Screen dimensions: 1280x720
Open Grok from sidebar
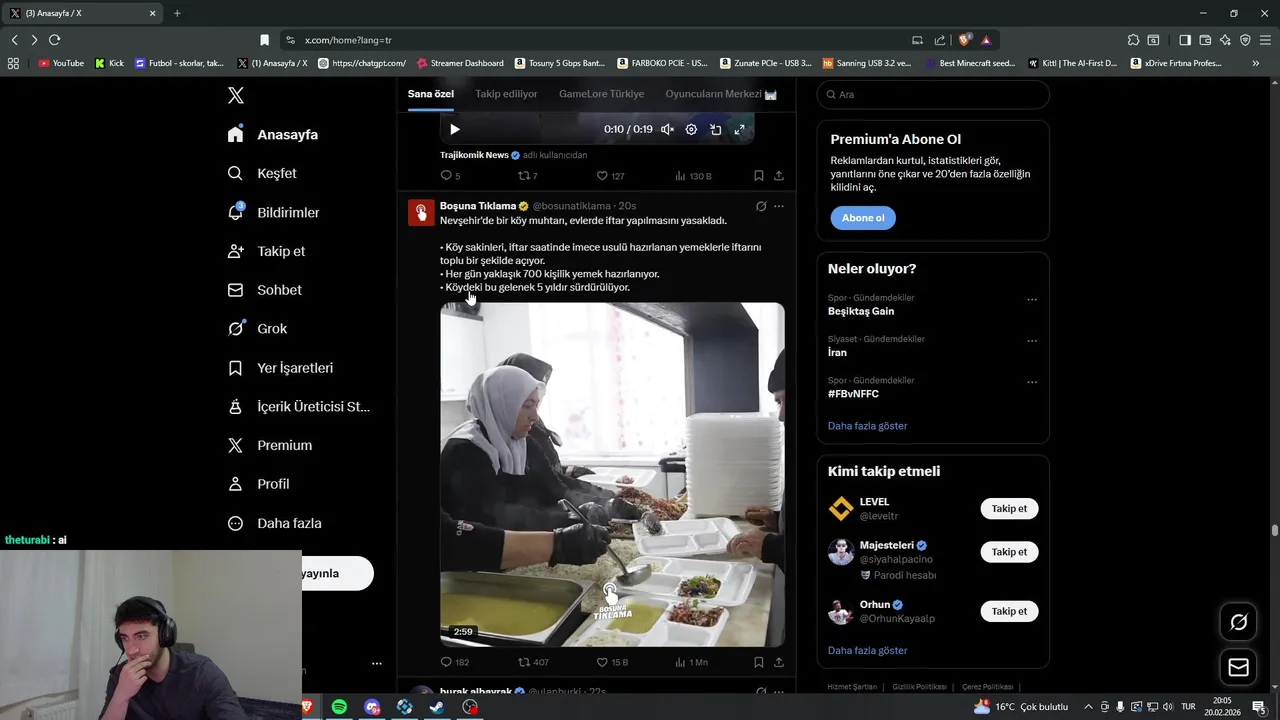(257, 328)
